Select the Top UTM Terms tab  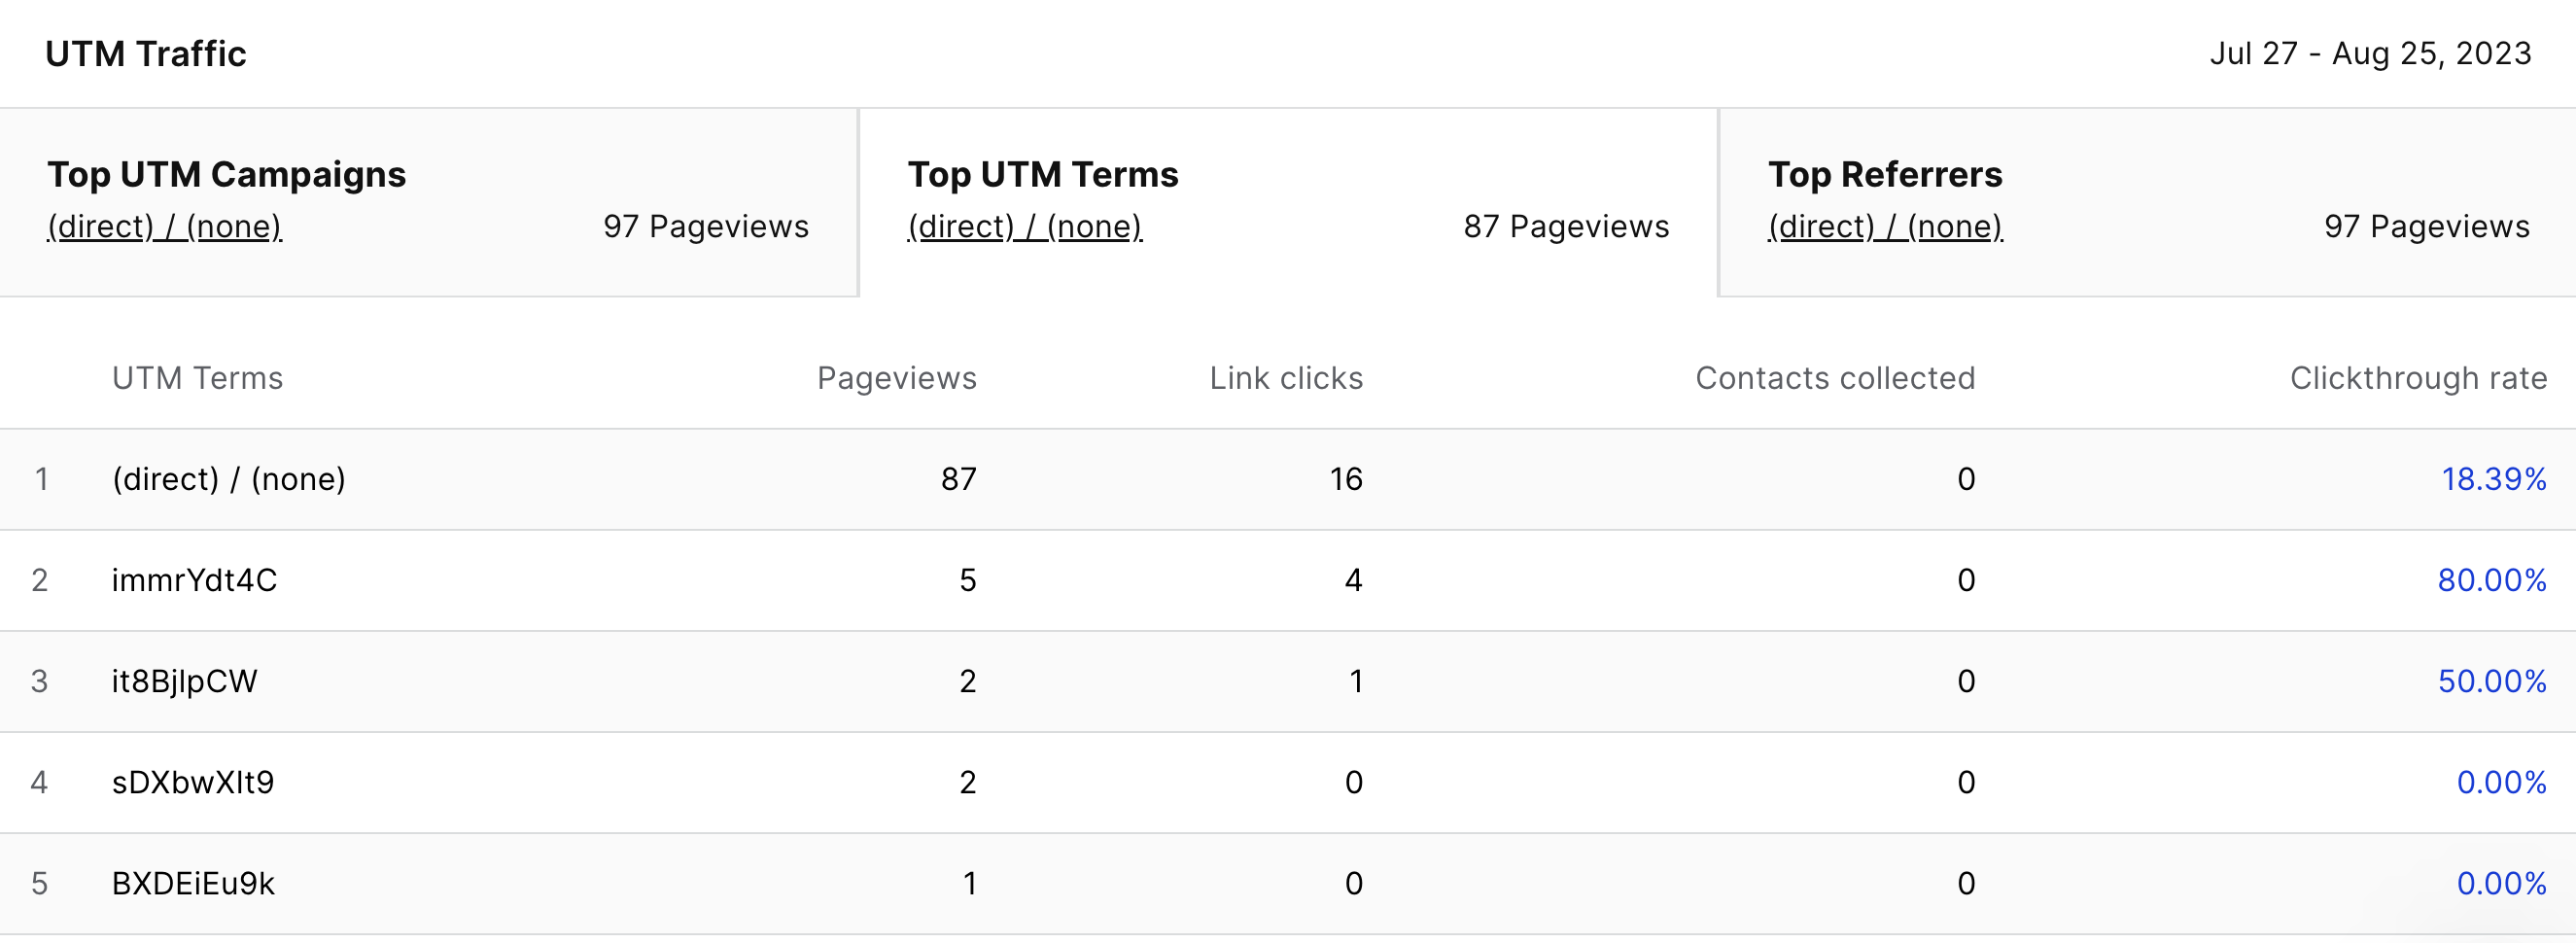[1288, 202]
